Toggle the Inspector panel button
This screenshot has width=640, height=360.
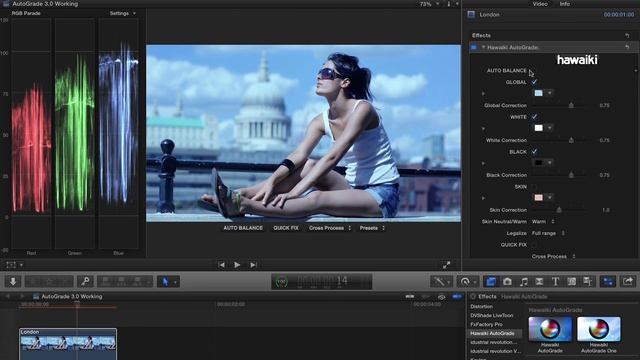point(608,281)
